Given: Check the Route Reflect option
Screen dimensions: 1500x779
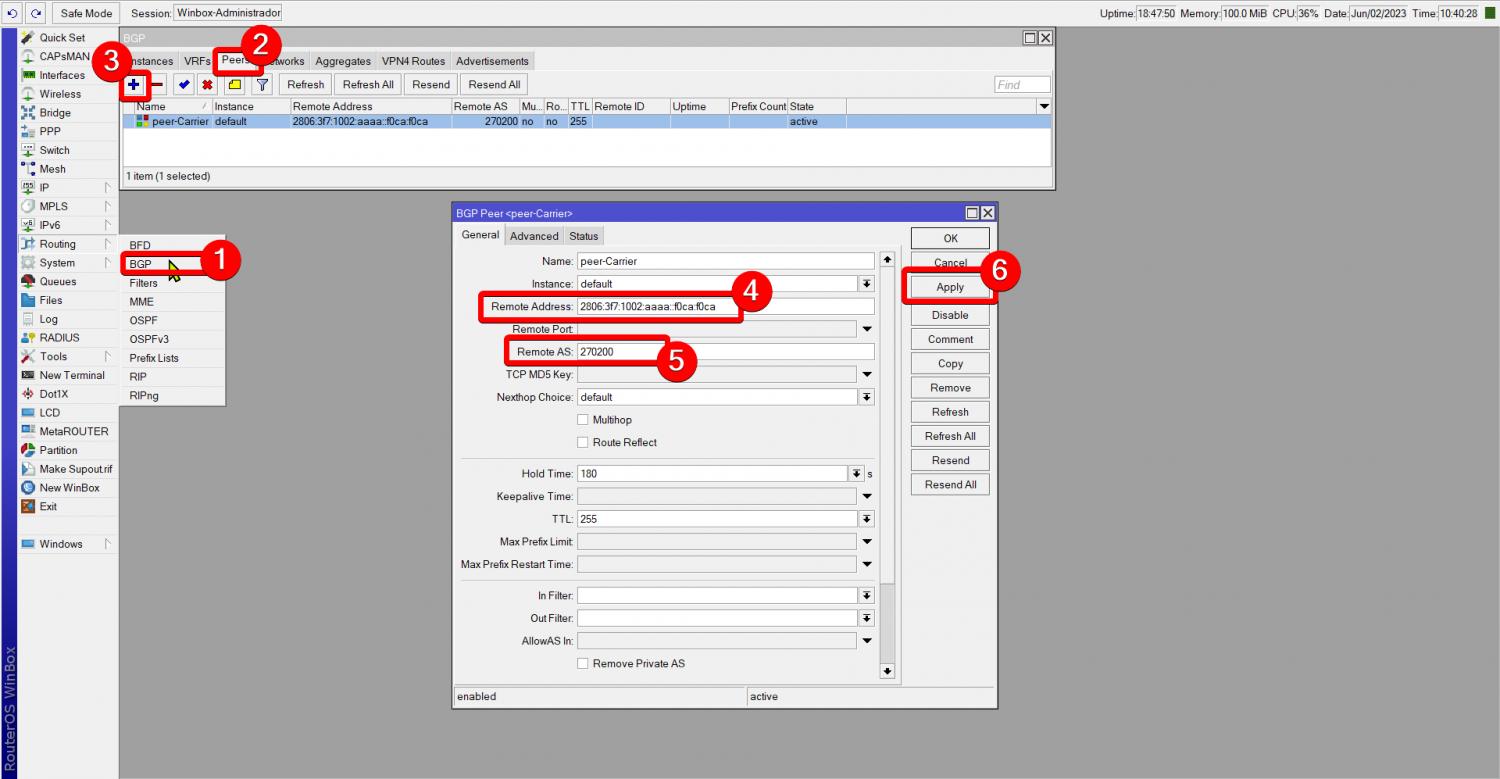Looking at the screenshot, I should click(583, 442).
